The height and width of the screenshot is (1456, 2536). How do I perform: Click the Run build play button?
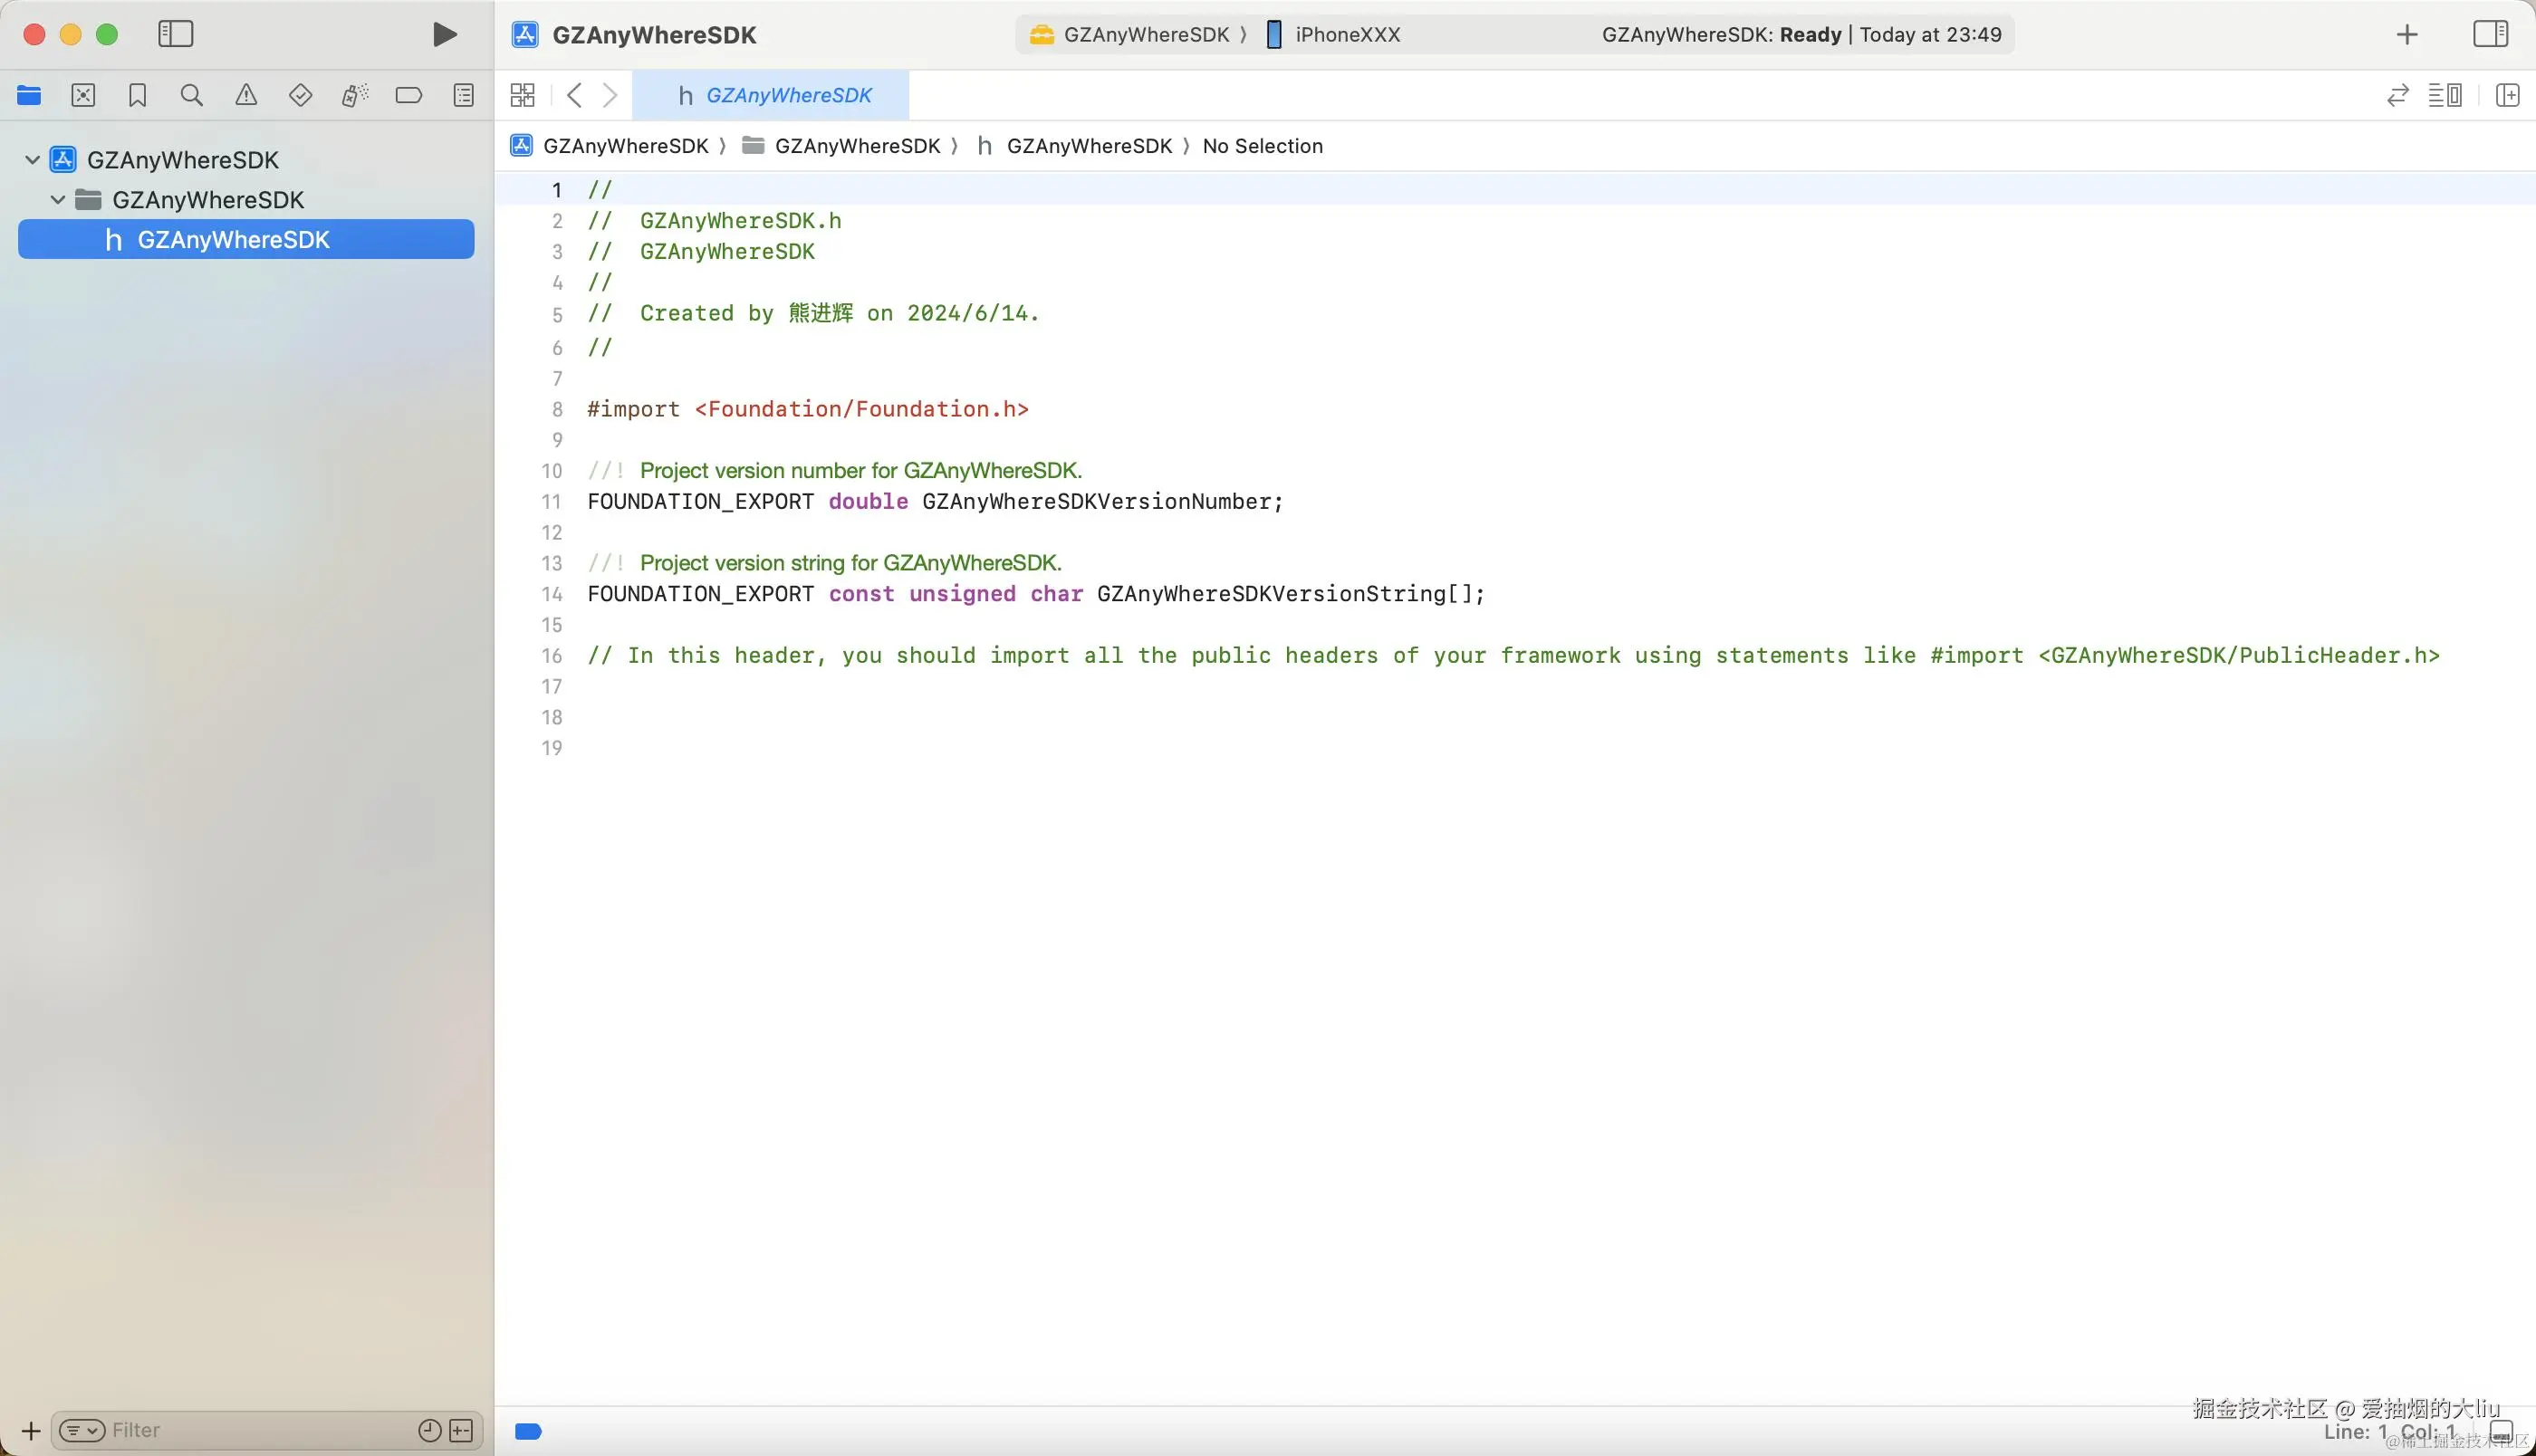(444, 34)
